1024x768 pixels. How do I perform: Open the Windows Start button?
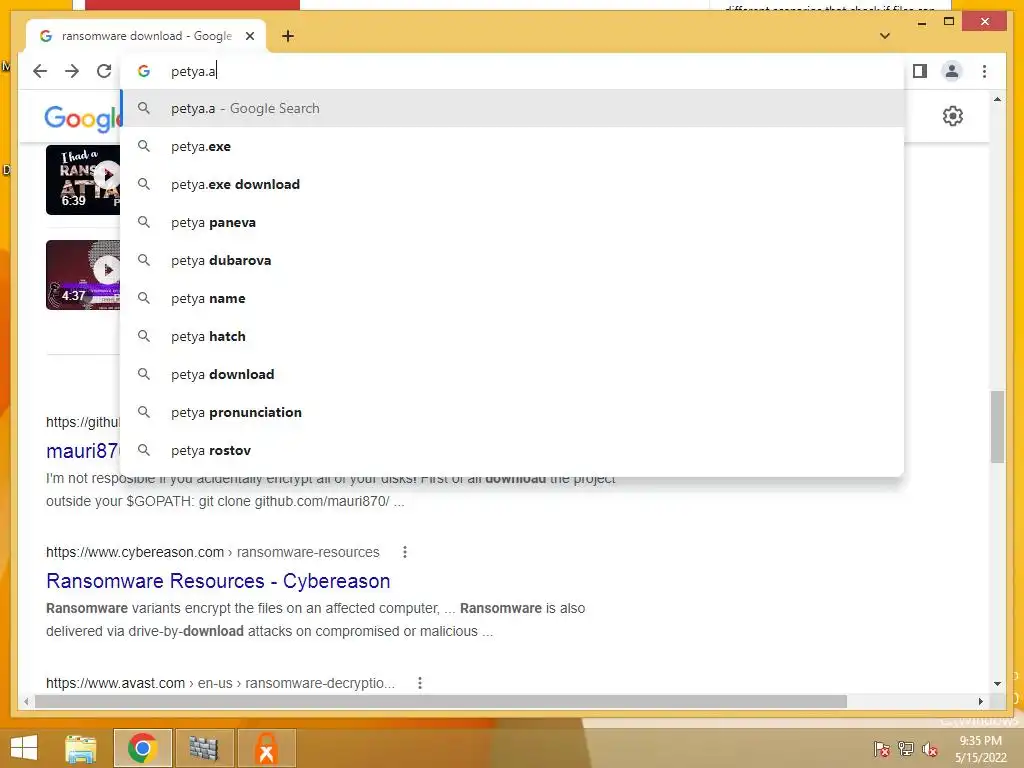pos(24,748)
